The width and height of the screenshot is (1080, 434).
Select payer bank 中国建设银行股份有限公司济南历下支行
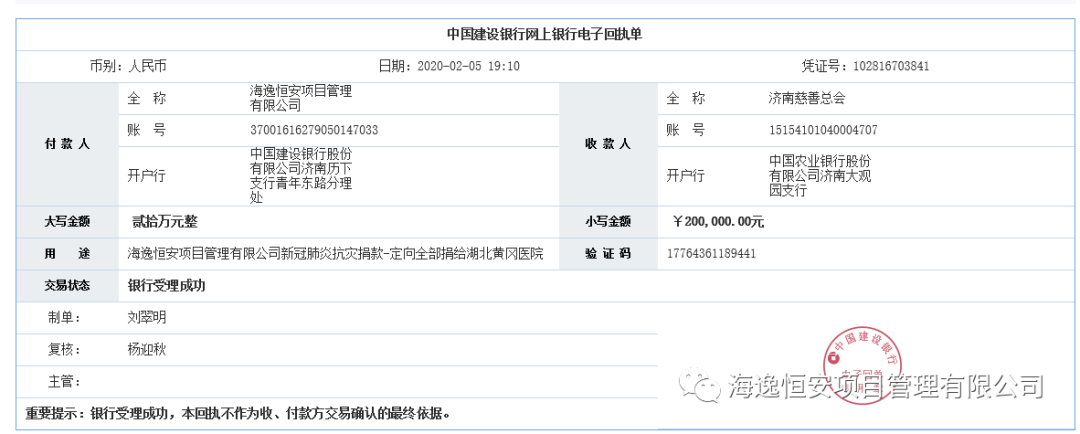(x=301, y=176)
